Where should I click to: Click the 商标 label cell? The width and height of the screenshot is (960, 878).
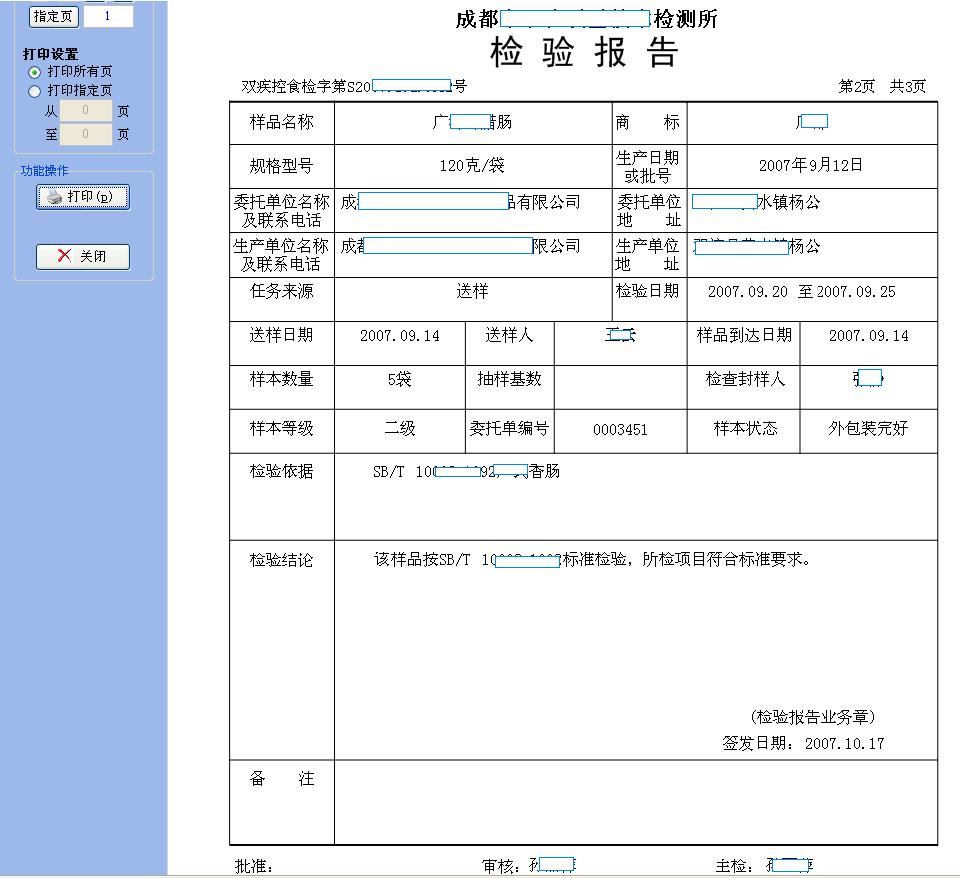[x=648, y=122]
